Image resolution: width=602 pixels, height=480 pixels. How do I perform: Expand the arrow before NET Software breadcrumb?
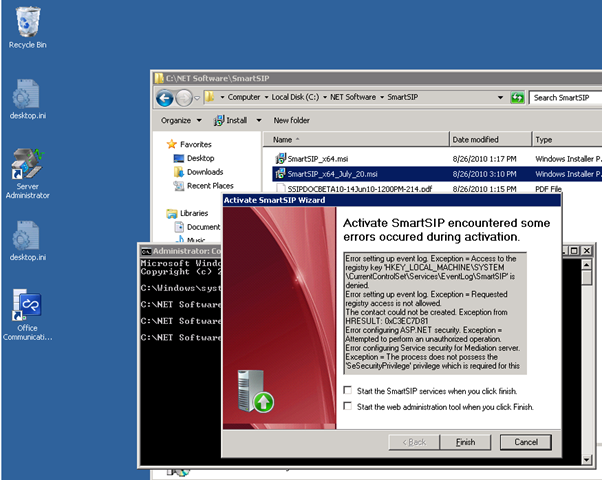pyautogui.click(x=325, y=97)
